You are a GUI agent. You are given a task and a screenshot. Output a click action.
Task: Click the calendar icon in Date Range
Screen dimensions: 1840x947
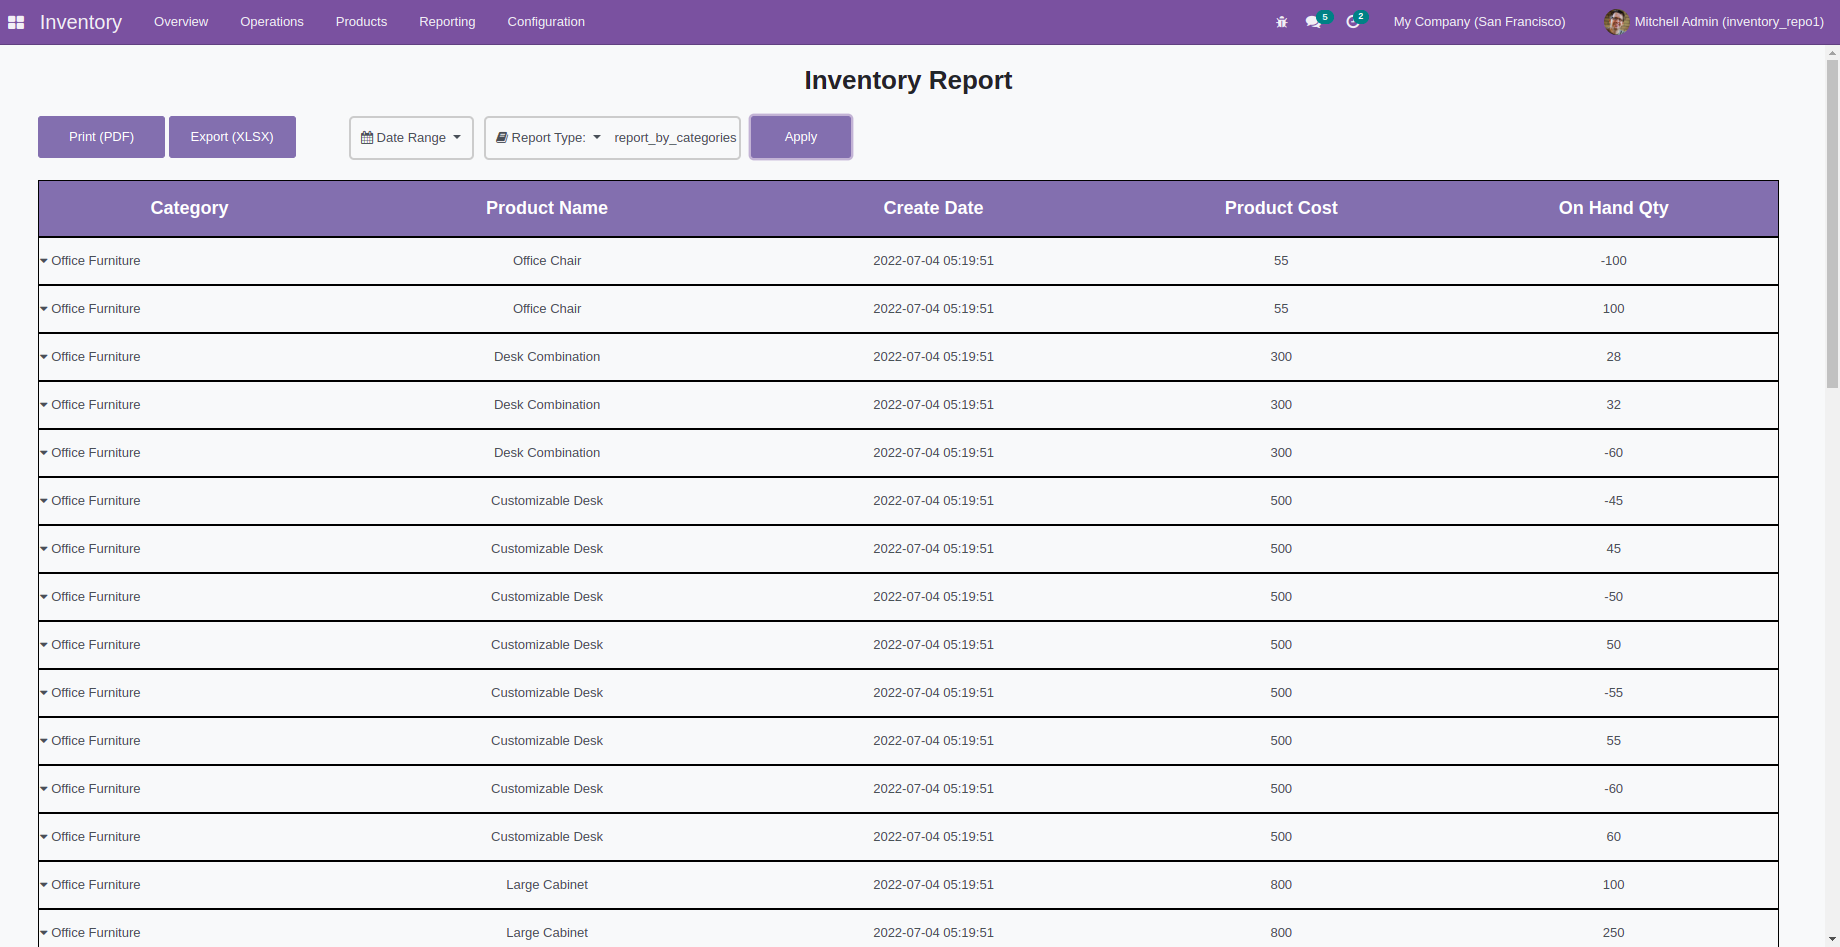[x=367, y=138]
